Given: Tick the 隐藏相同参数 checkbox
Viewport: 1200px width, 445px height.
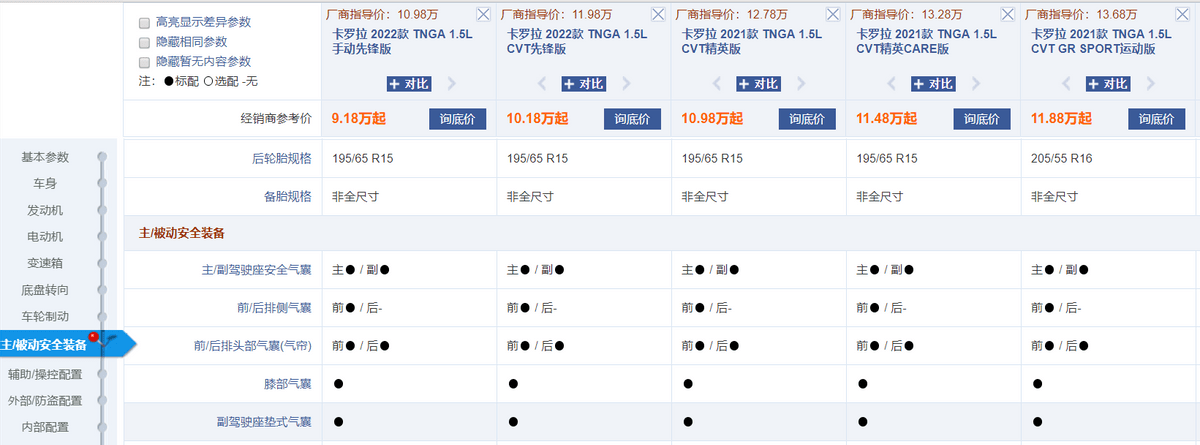Looking at the screenshot, I should [x=145, y=42].
